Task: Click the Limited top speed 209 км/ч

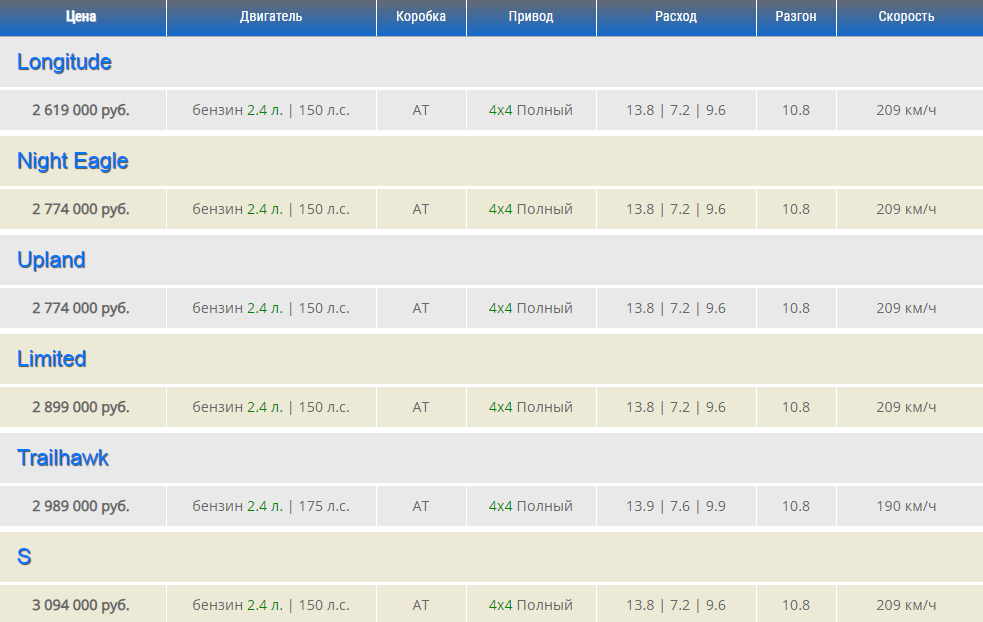Action: [907, 408]
